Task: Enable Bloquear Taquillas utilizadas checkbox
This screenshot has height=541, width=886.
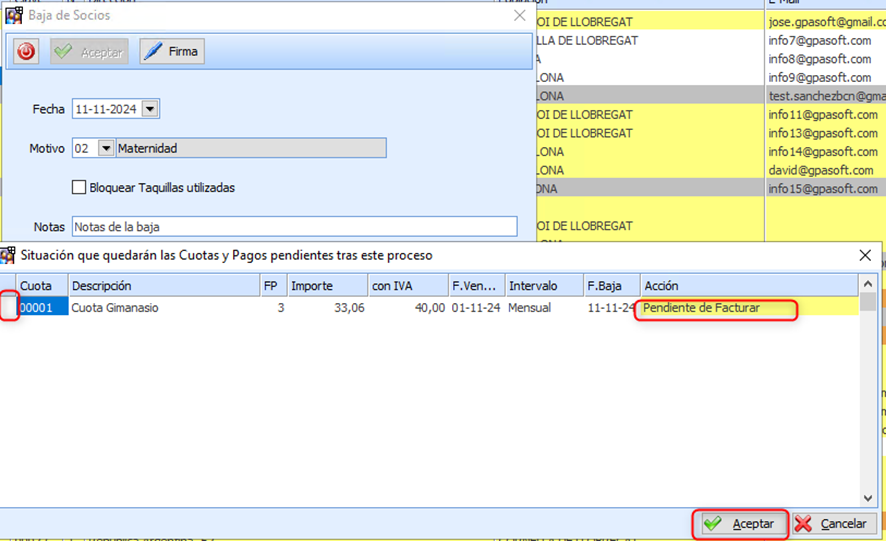Action: tap(79, 187)
